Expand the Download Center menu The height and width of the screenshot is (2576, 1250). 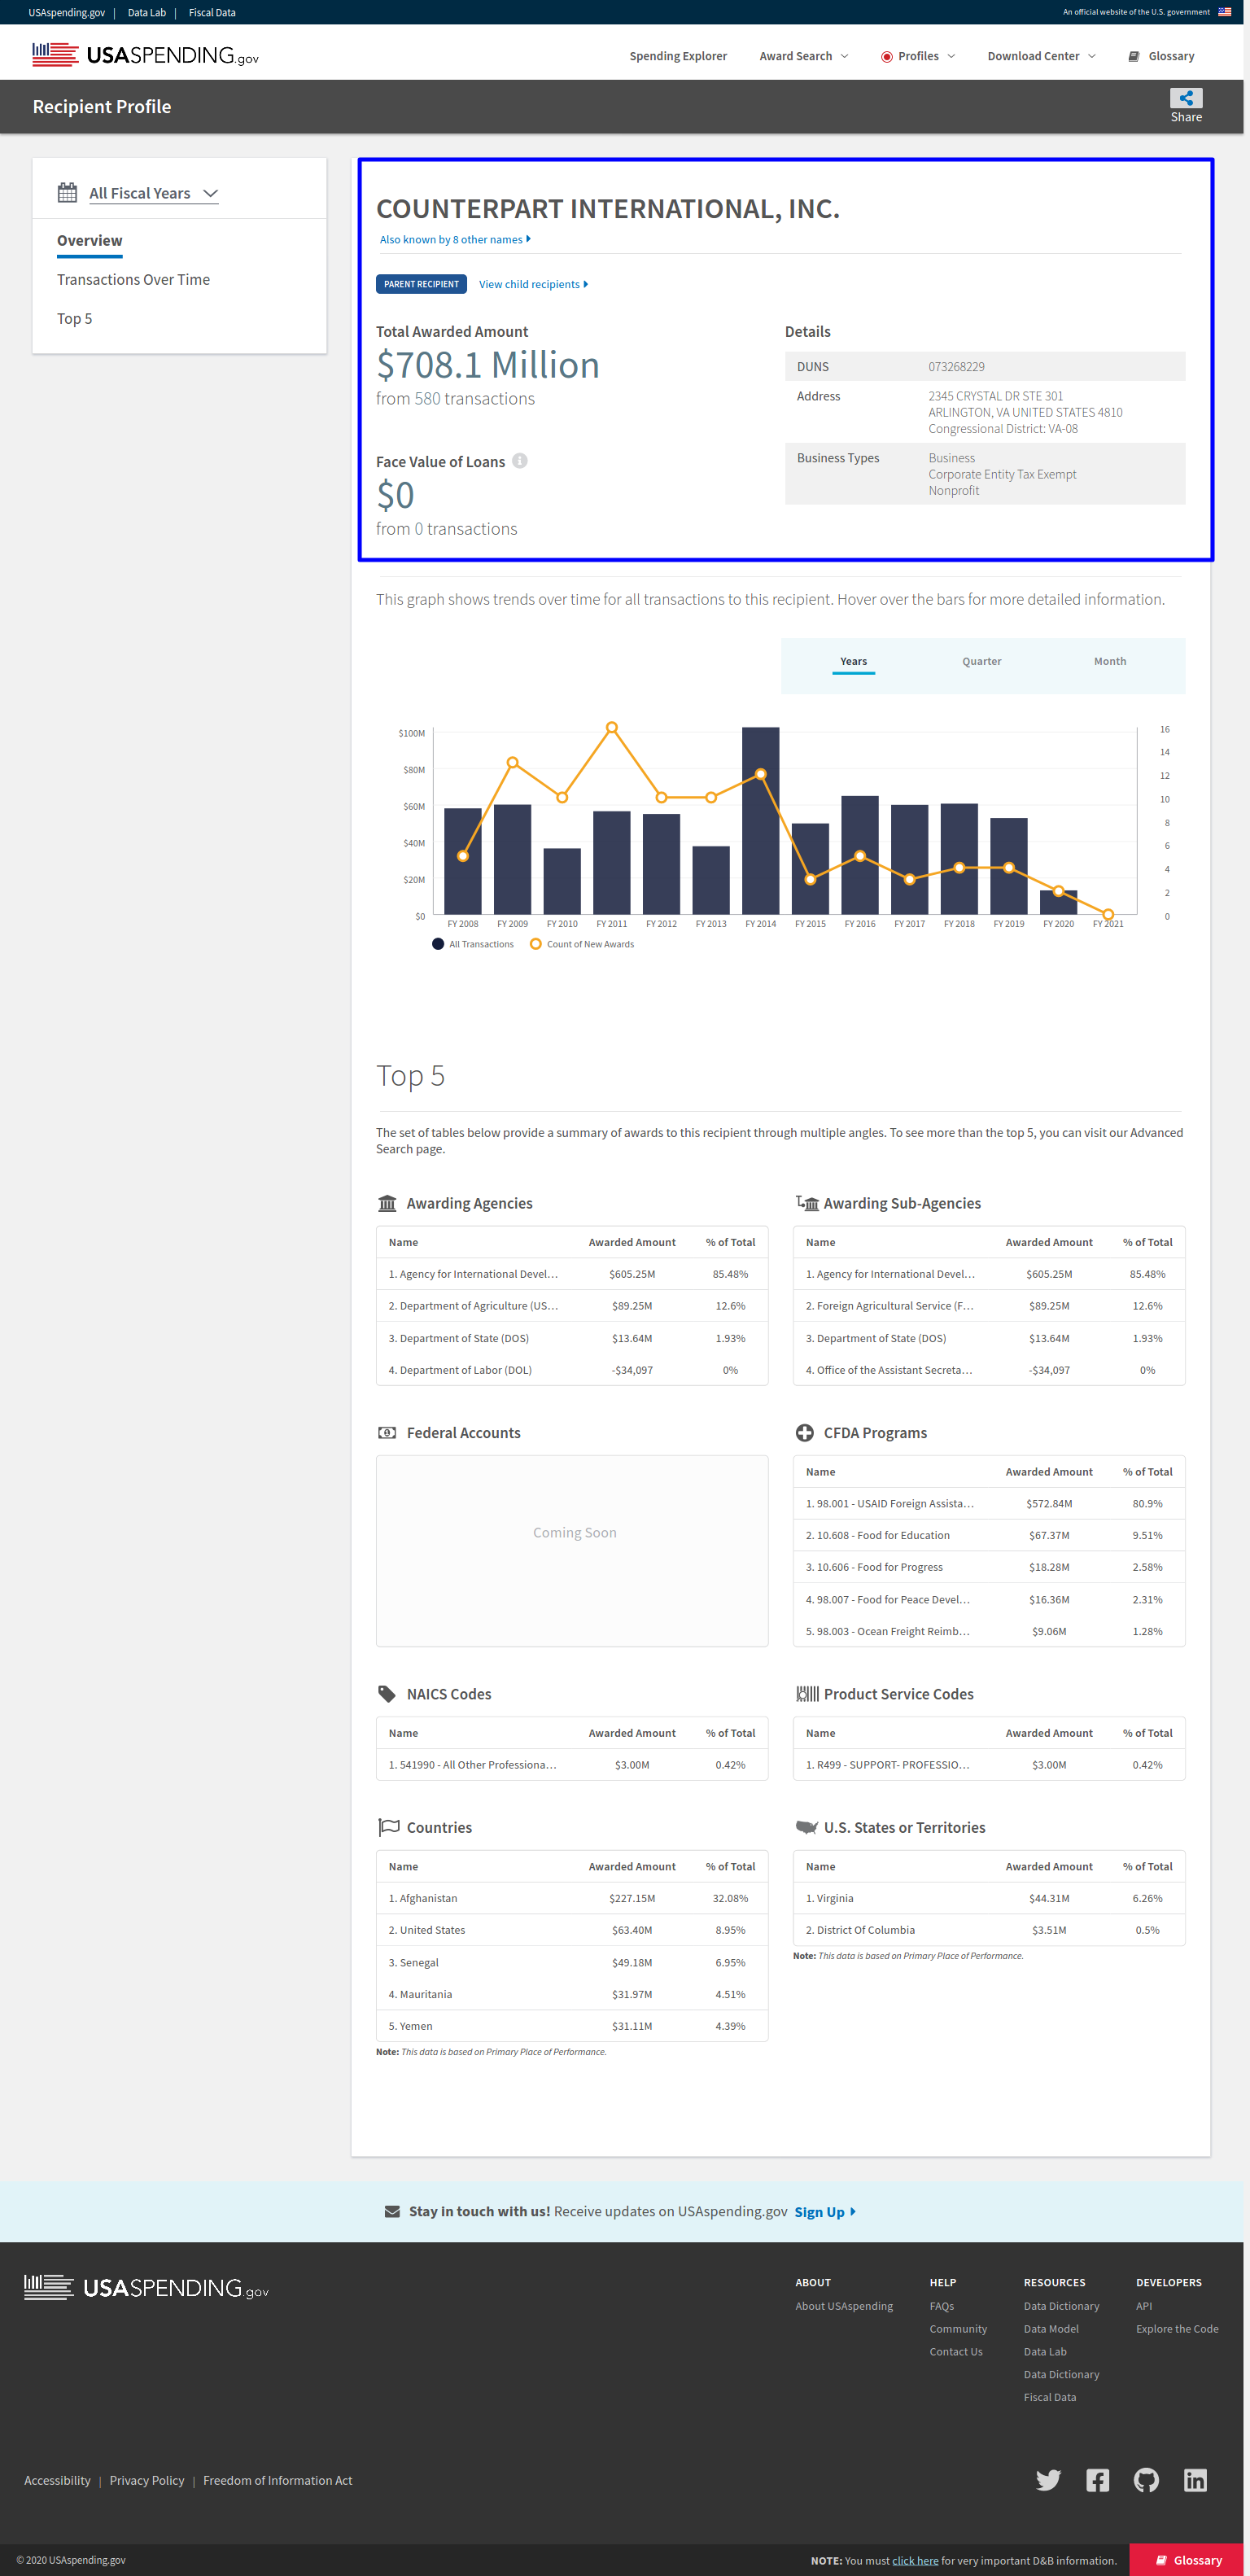(1042, 56)
